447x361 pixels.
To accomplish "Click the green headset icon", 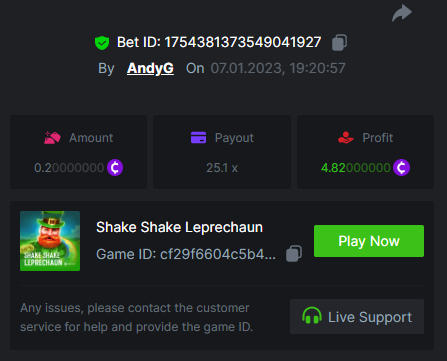I will pyautogui.click(x=312, y=316).
